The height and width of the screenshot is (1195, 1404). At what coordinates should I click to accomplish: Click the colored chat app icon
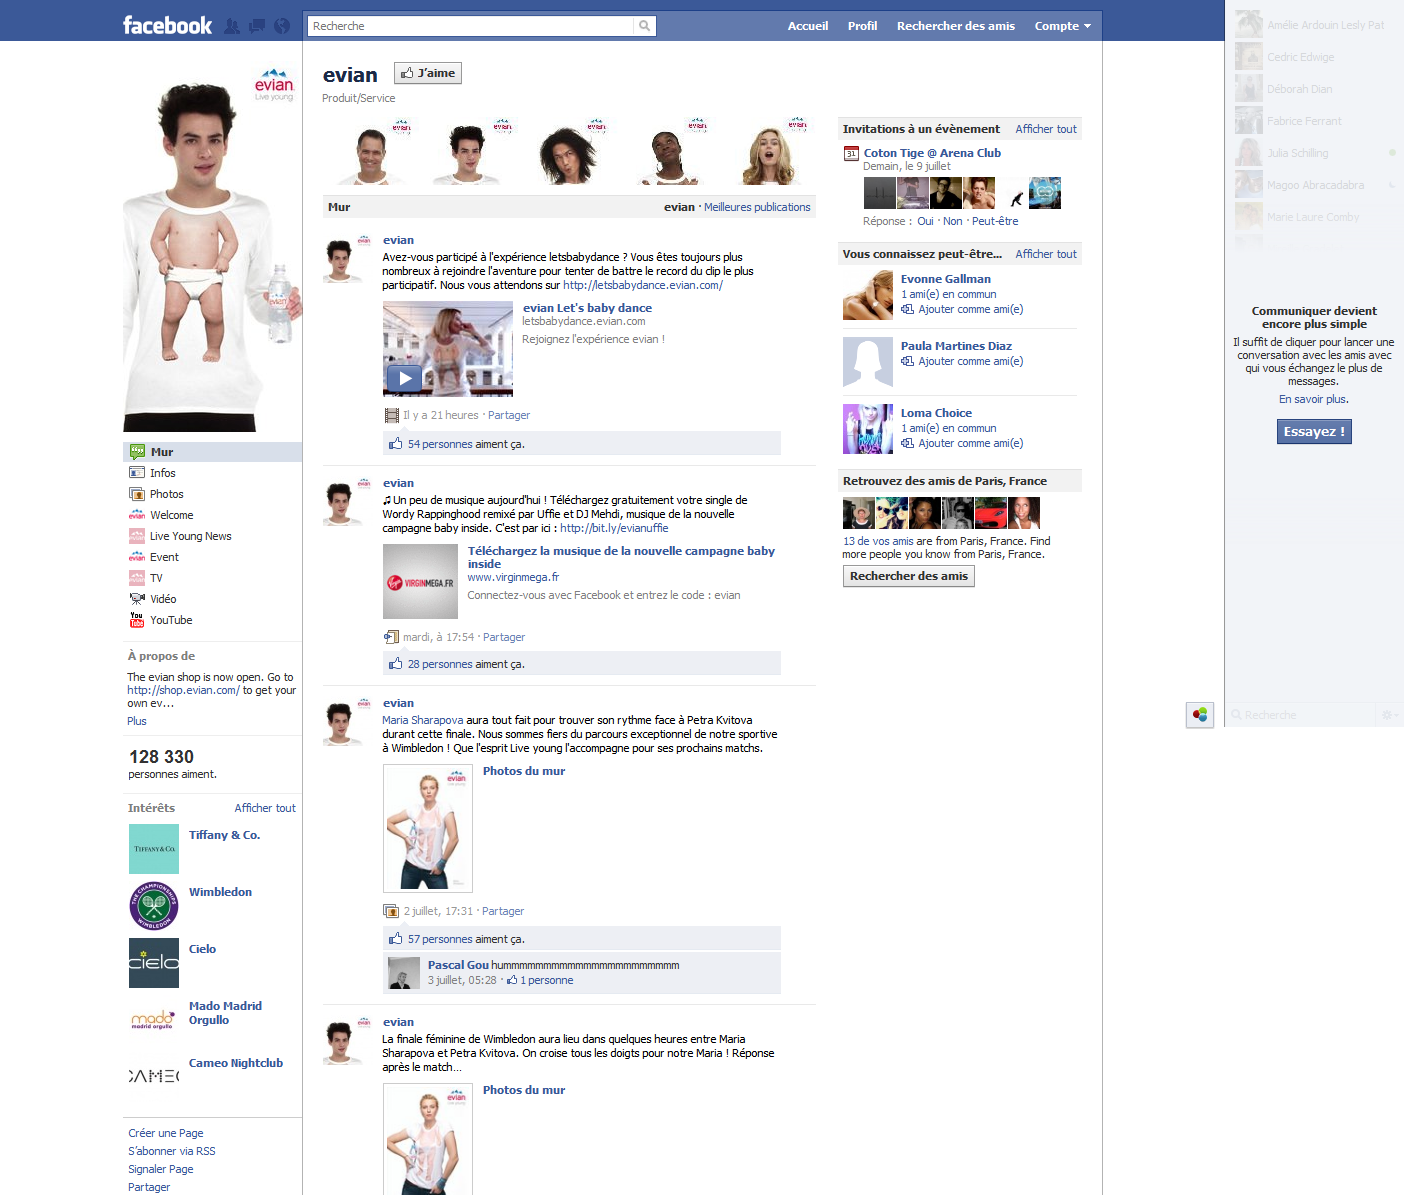point(1200,715)
